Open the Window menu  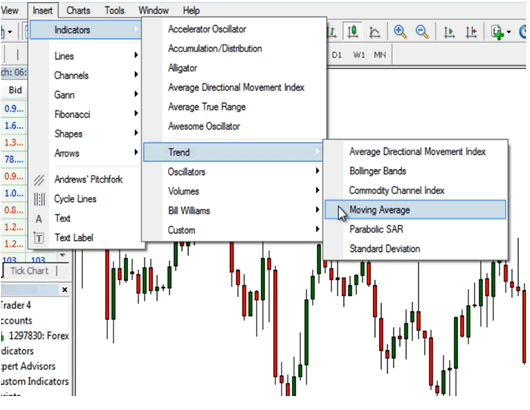click(x=153, y=10)
